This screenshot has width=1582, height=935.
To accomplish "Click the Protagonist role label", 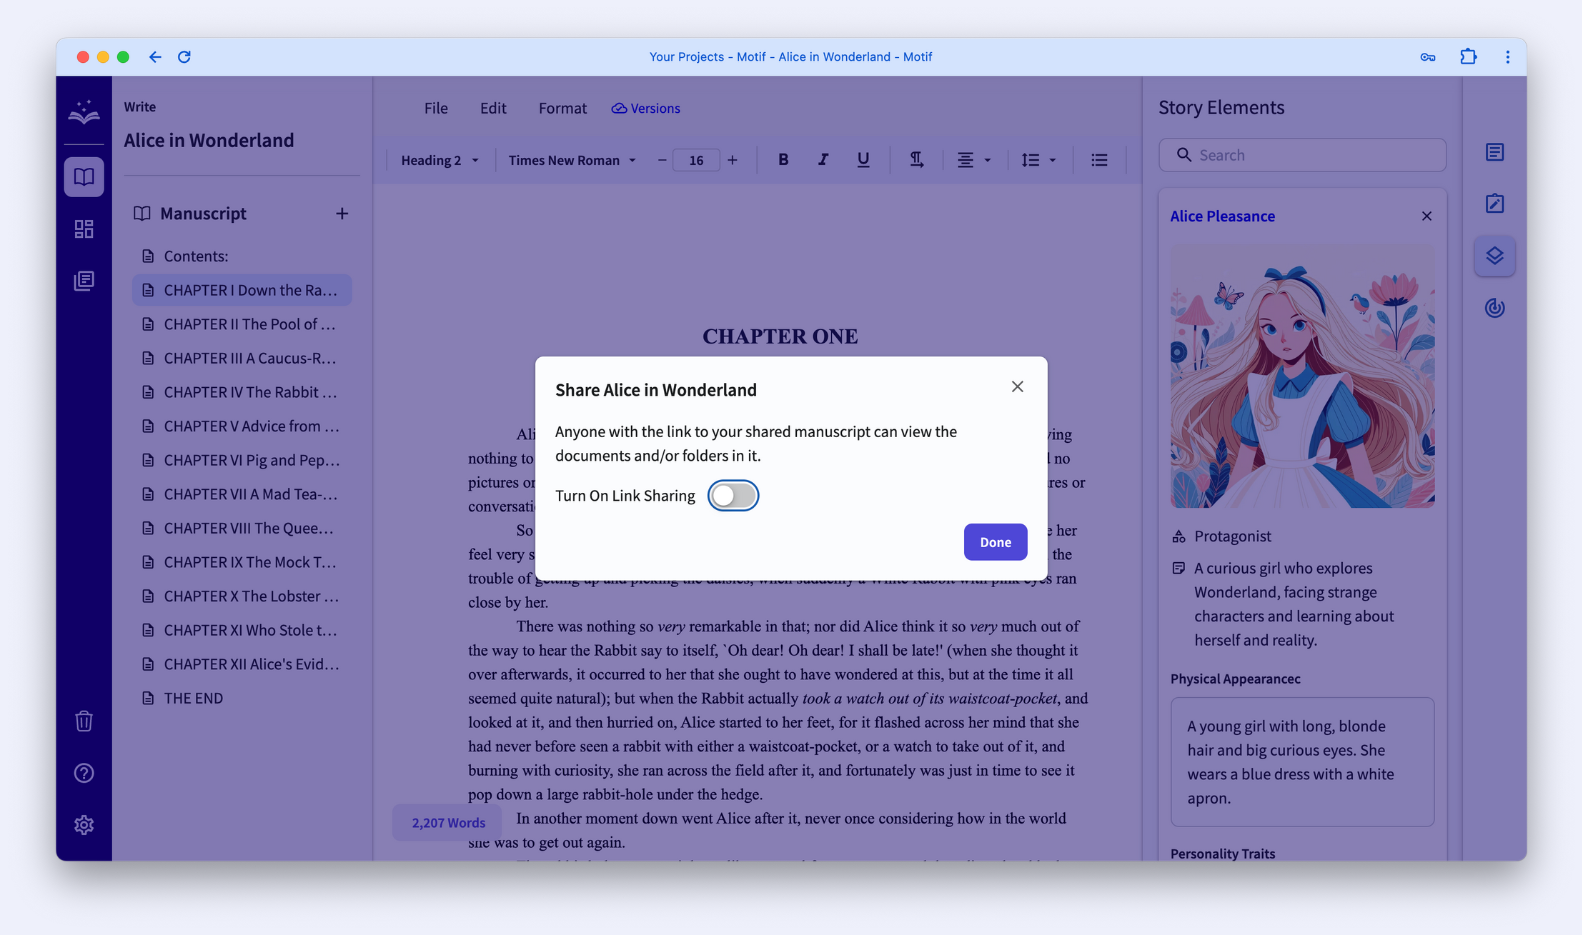I will click(1232, 536).
